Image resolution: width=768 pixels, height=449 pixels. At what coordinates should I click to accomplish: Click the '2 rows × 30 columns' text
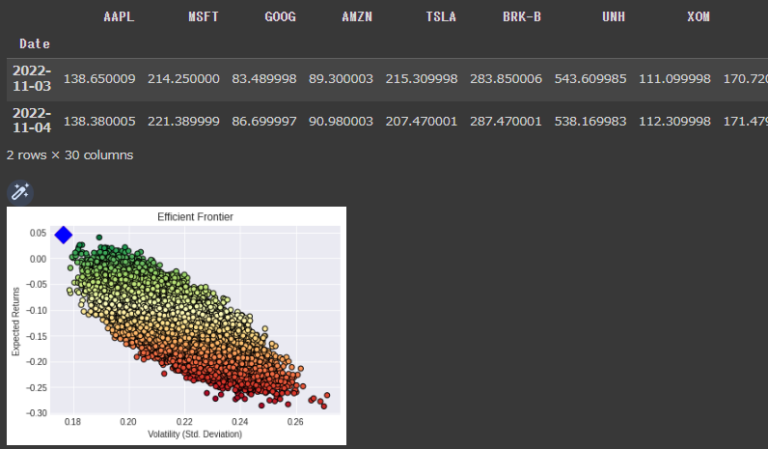pyautogui.click(x=69, y=155)
